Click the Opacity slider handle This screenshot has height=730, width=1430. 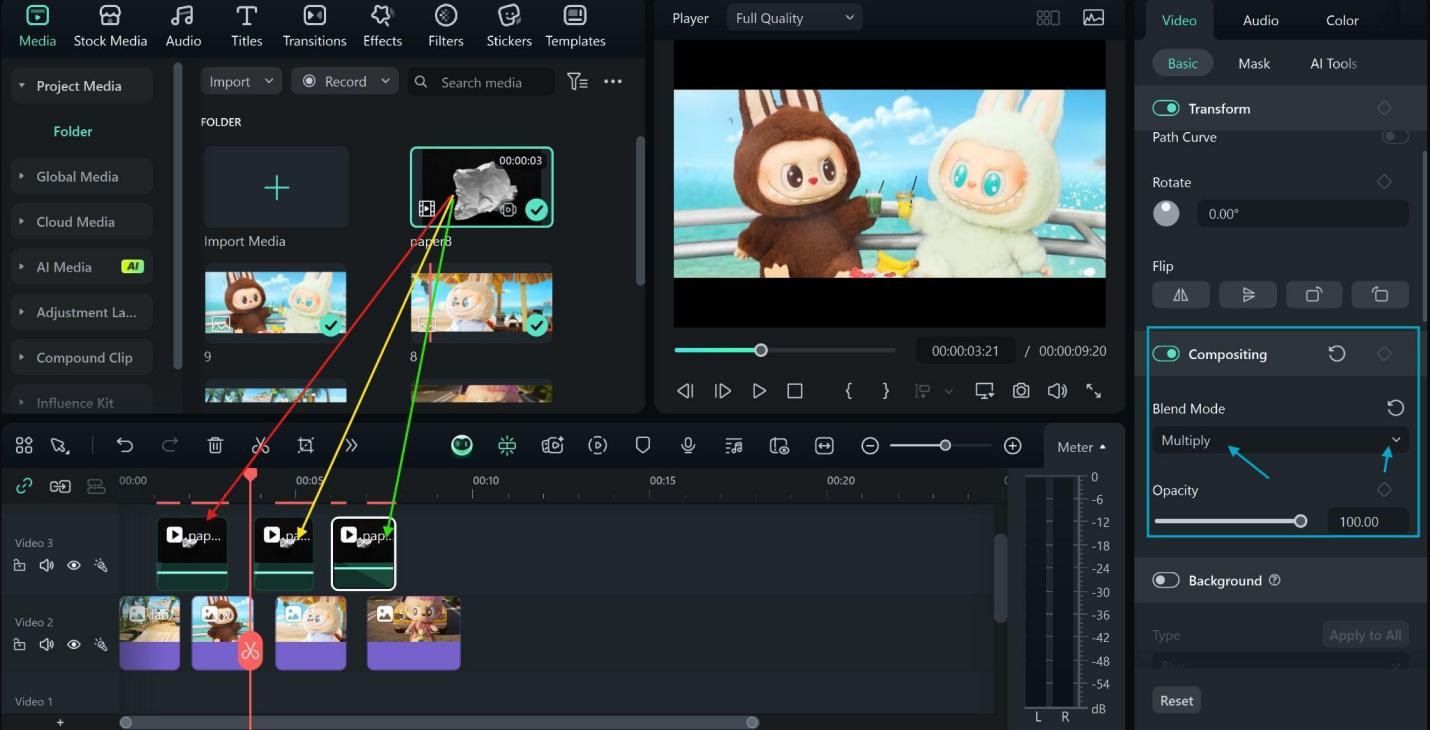tap(1300, 521)
